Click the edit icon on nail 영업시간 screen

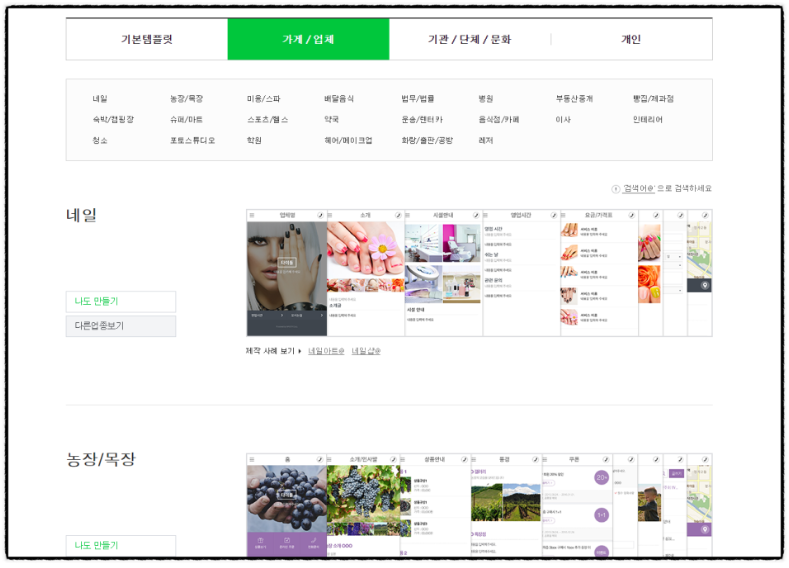point(553,215)
